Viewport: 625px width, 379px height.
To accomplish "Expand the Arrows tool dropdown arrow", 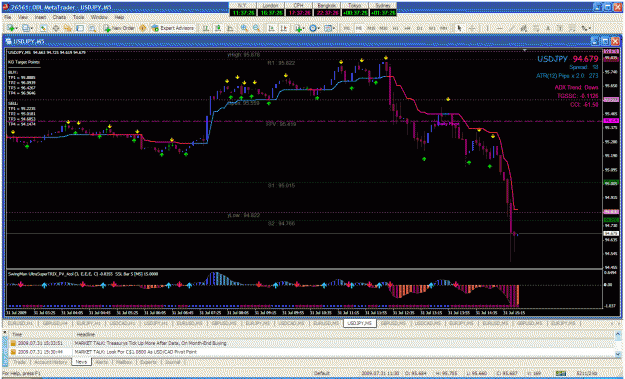I will point(590,28).
